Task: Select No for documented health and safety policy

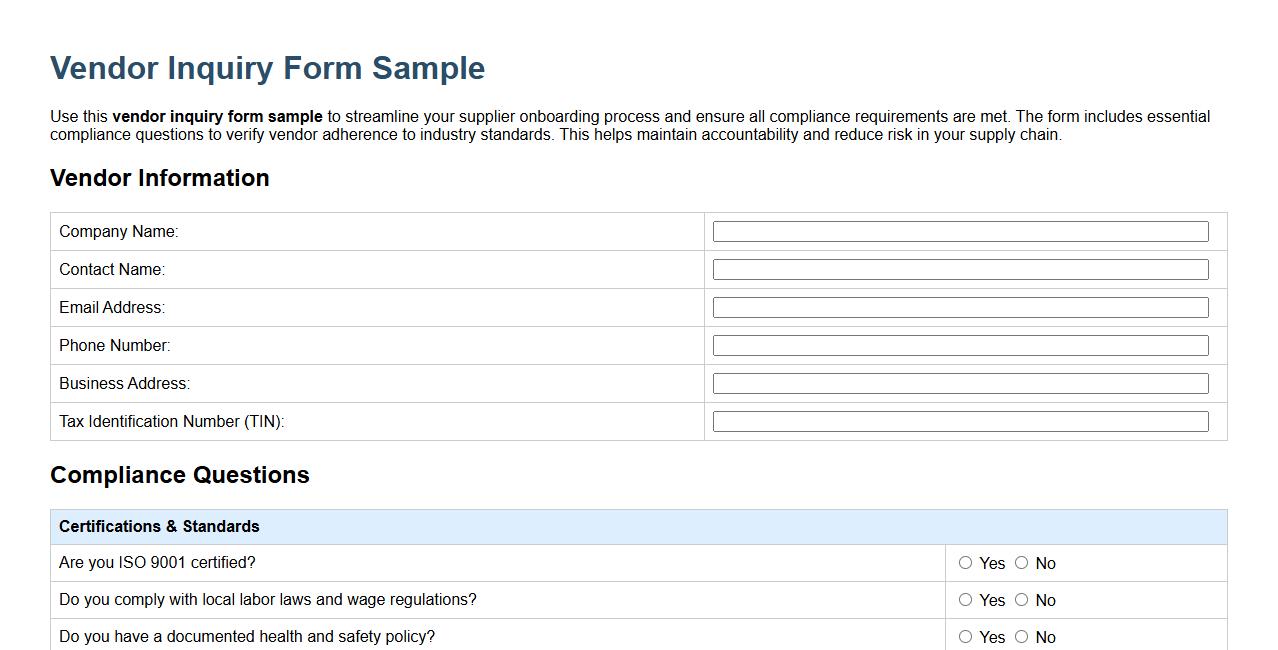Action: pos(1021,637)
